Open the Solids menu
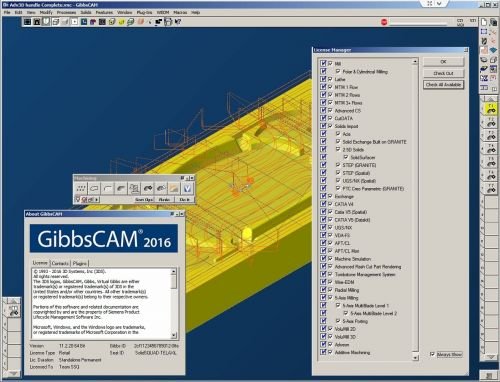 [x=86, y=12]
